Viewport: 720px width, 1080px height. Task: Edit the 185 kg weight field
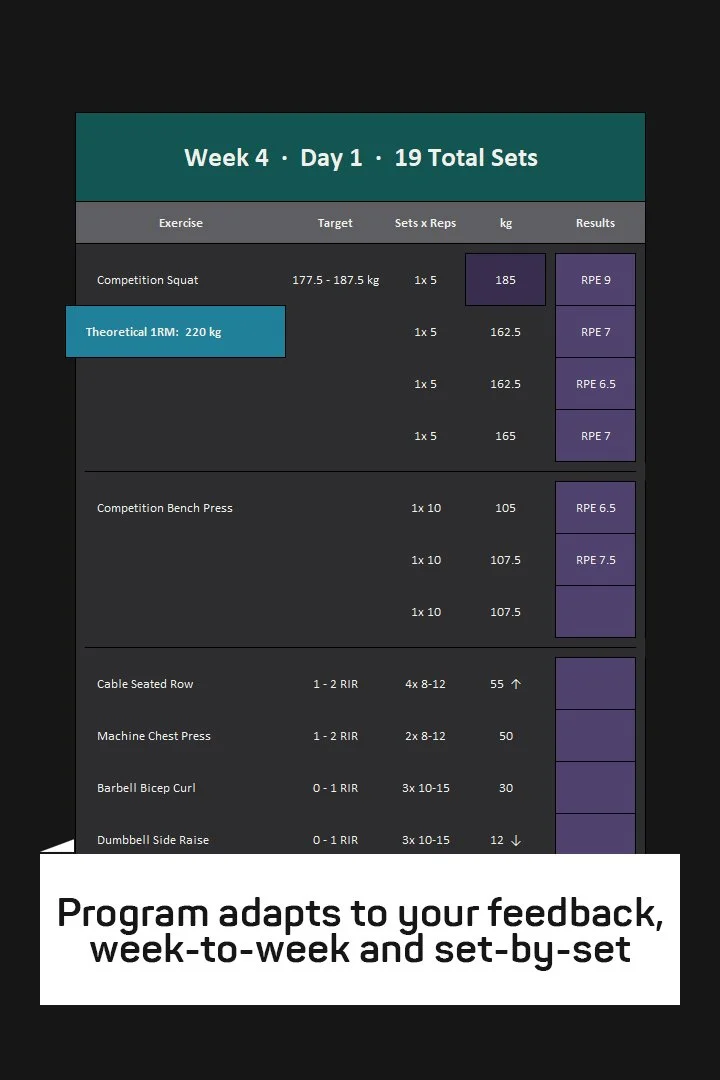[x=505, y=280]
